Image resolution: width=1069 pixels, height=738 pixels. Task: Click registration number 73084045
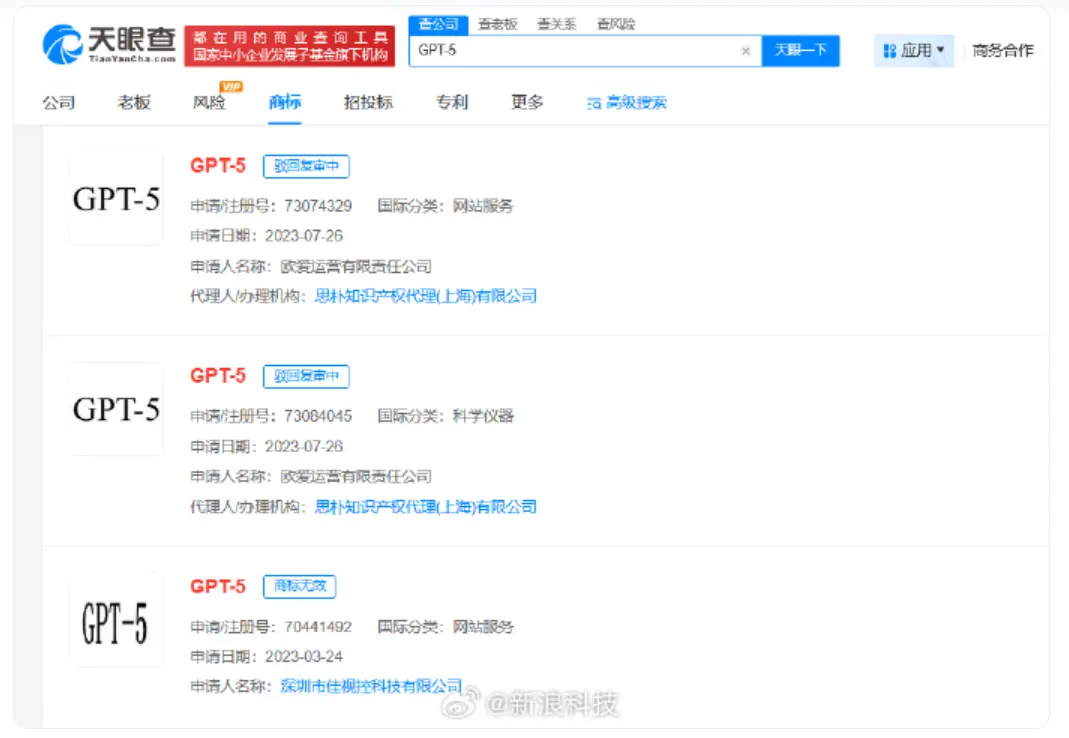(318, 416)
